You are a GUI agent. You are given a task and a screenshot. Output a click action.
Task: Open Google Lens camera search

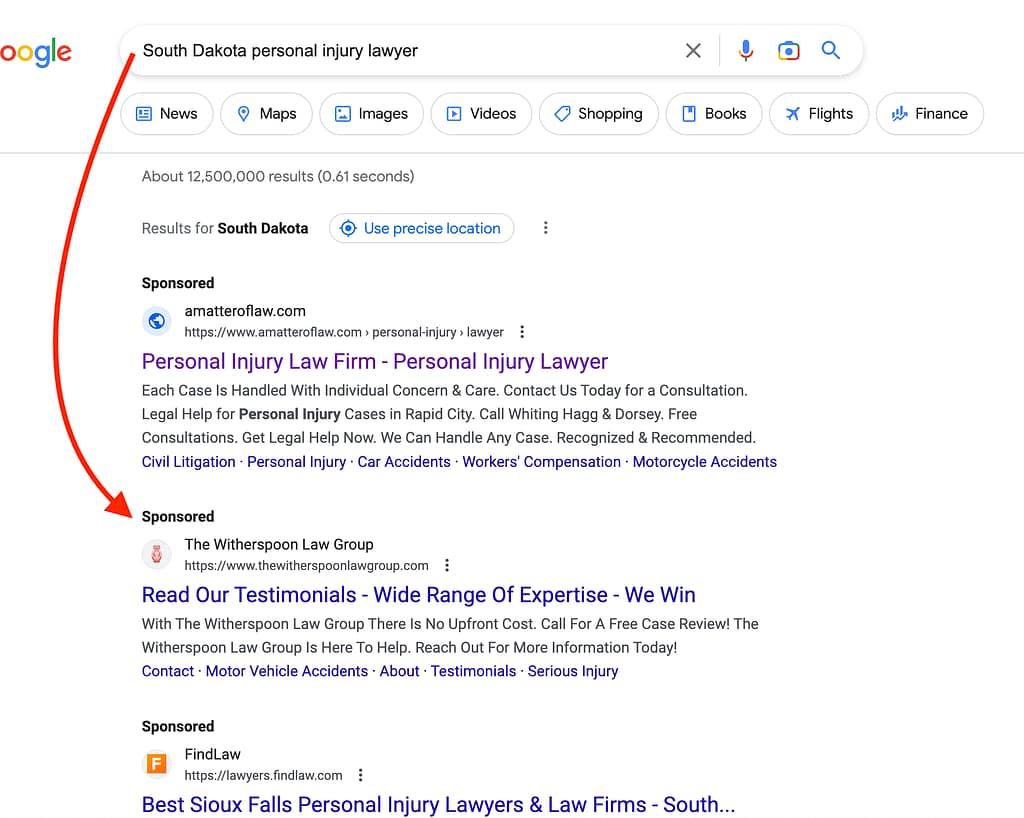(x=788, y=51)
